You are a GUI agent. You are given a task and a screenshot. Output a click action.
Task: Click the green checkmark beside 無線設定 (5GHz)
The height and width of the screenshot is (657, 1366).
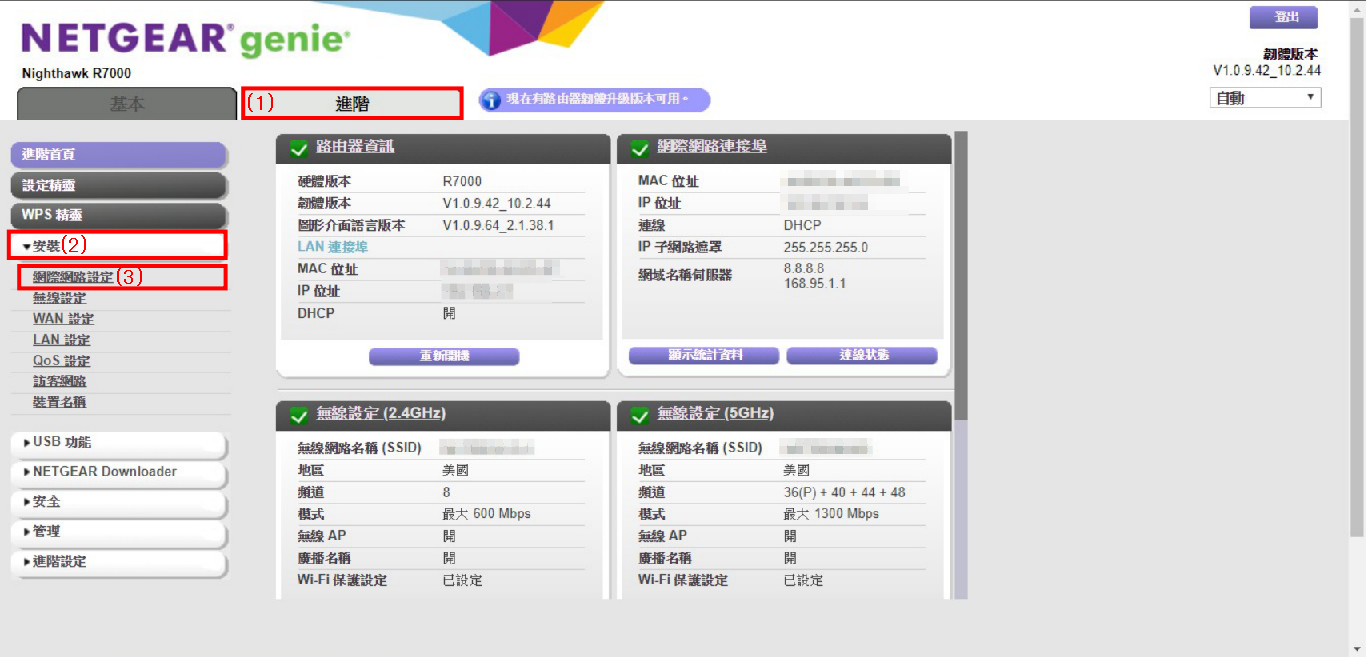click(640, 415)
